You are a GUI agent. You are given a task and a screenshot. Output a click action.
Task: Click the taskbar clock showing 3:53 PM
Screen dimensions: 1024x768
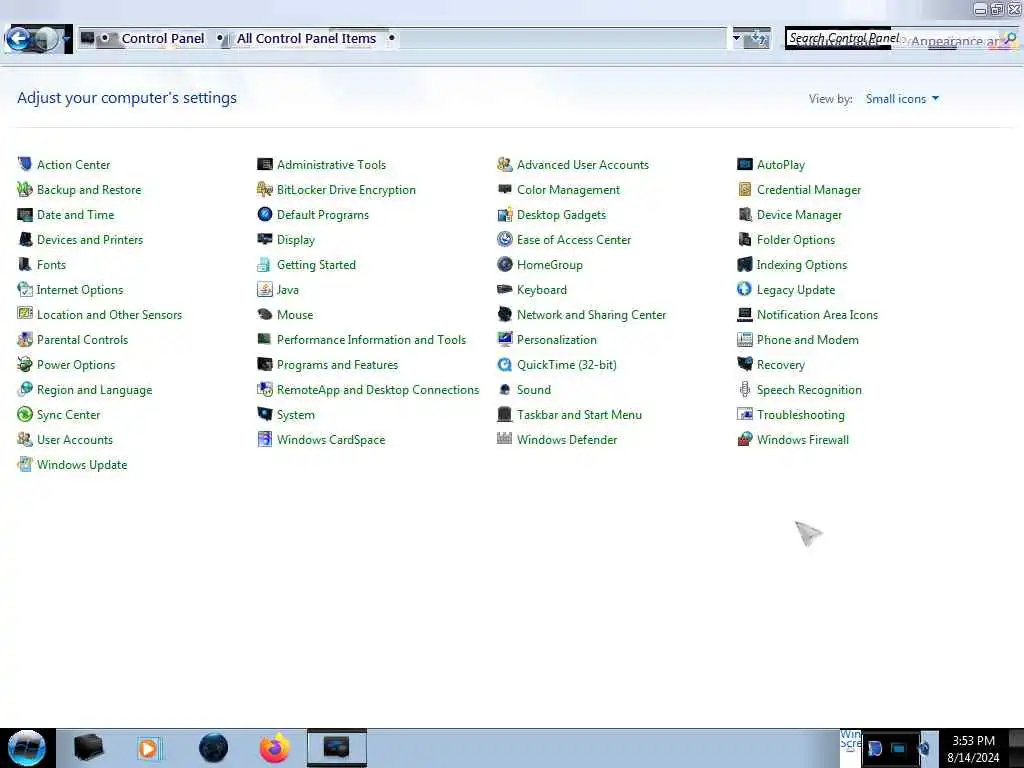[973, 748]
